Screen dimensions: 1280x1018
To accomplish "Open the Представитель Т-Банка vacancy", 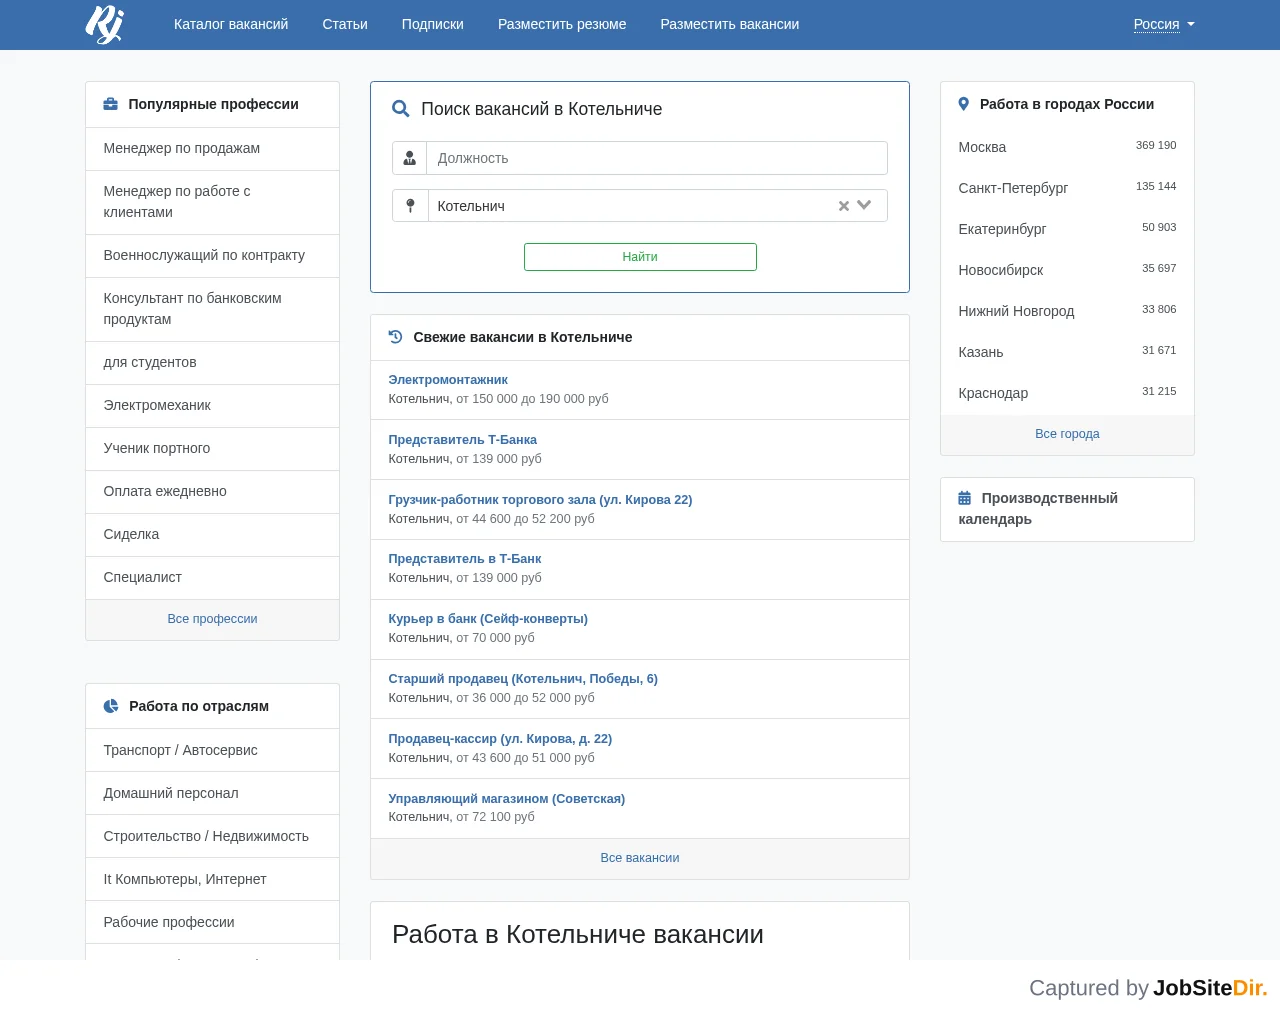I will pos(463,440).
